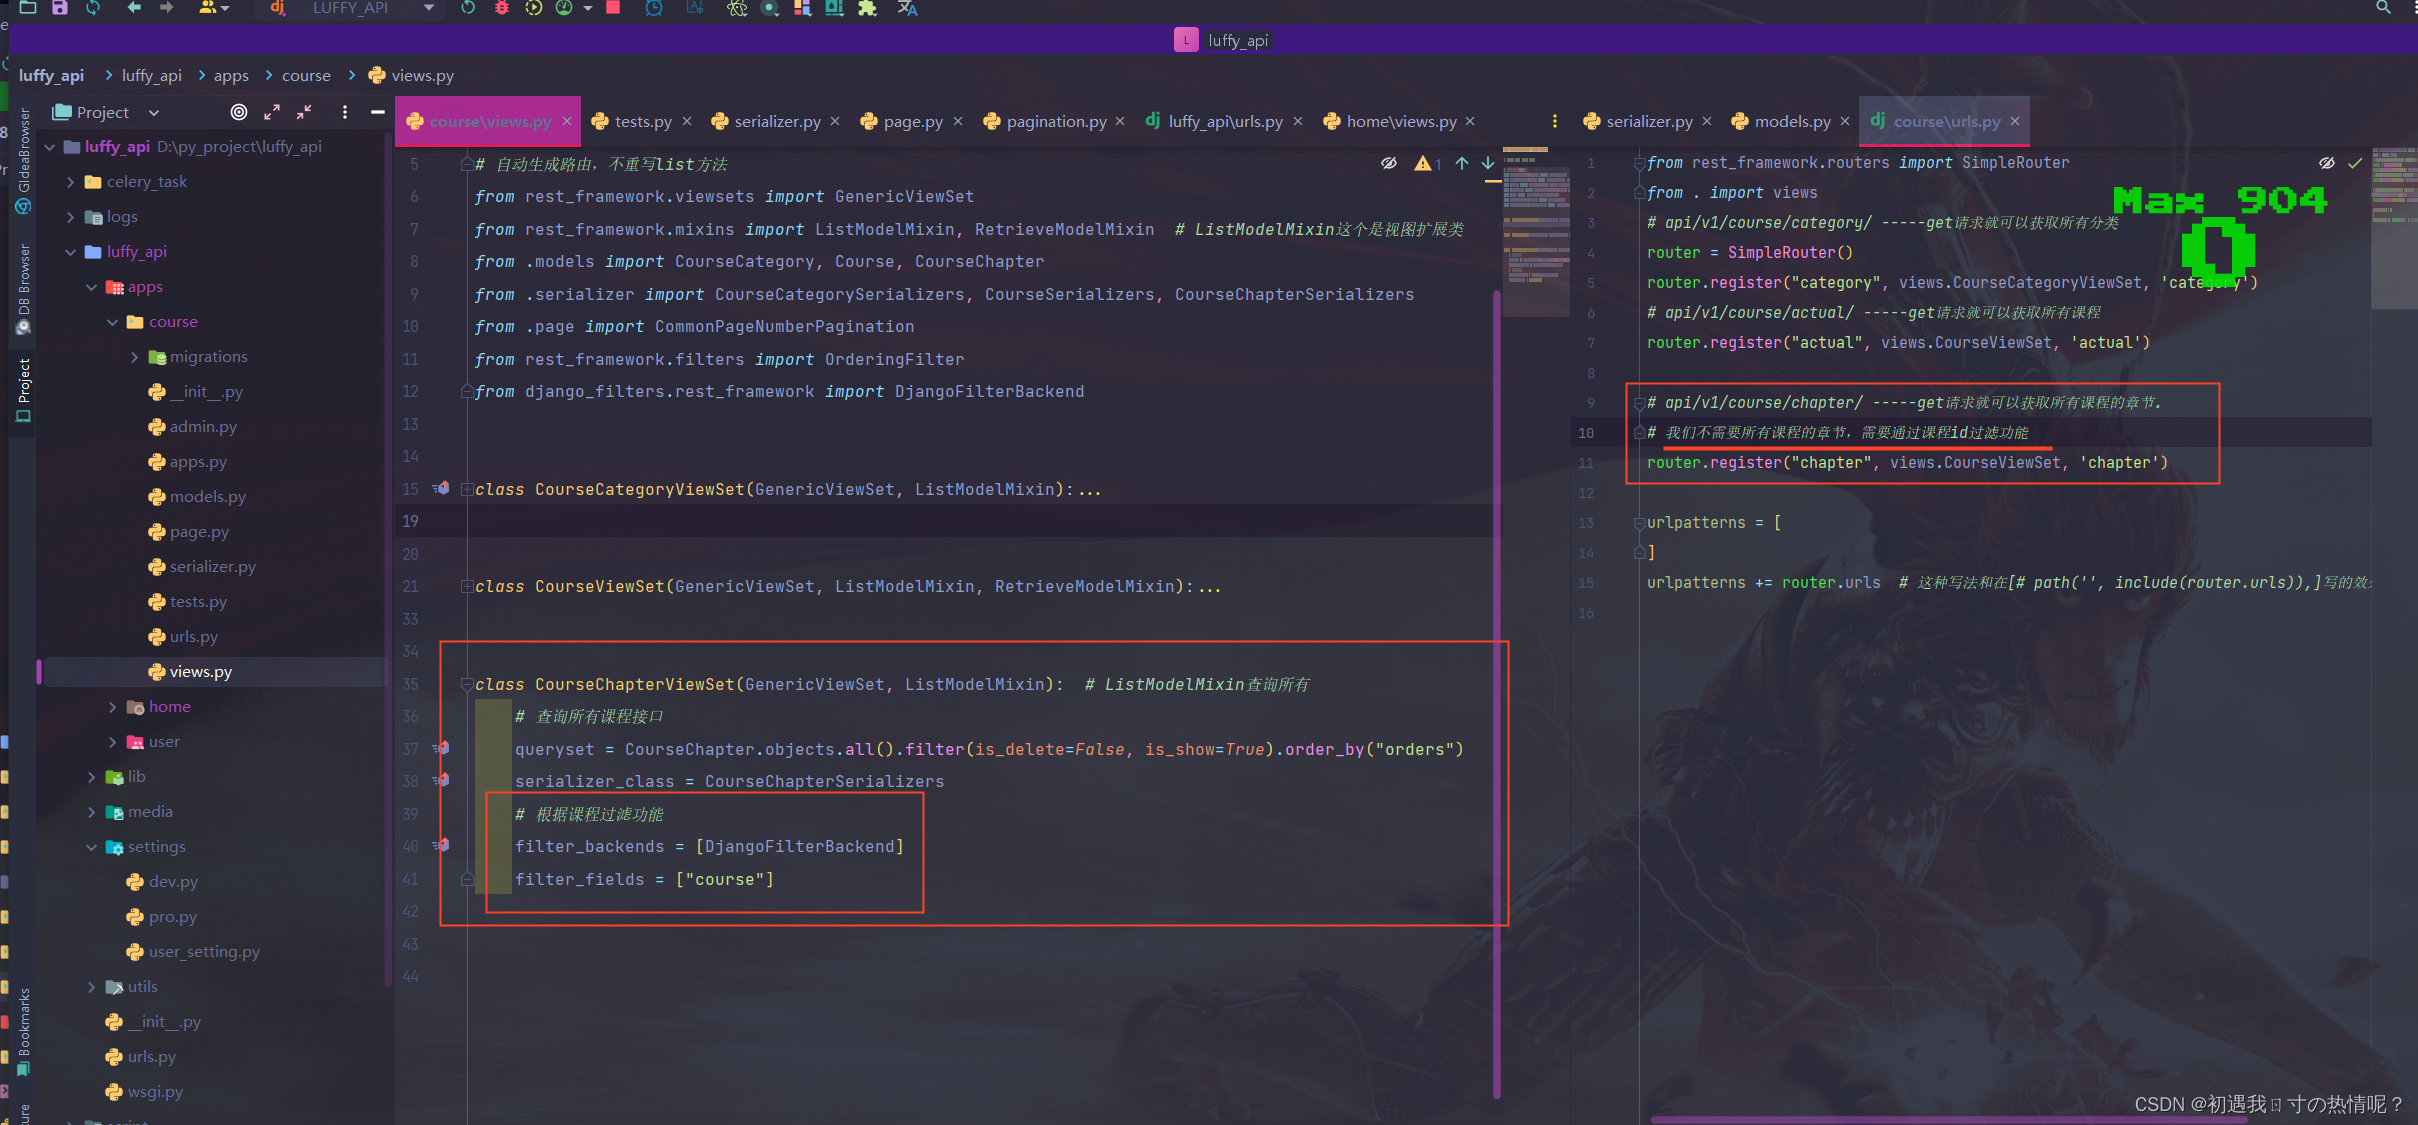Viewport: 2418px width, 1125px height.
Task: Click the apps breadcrumb in navigation bar
Action: point(231,76)
